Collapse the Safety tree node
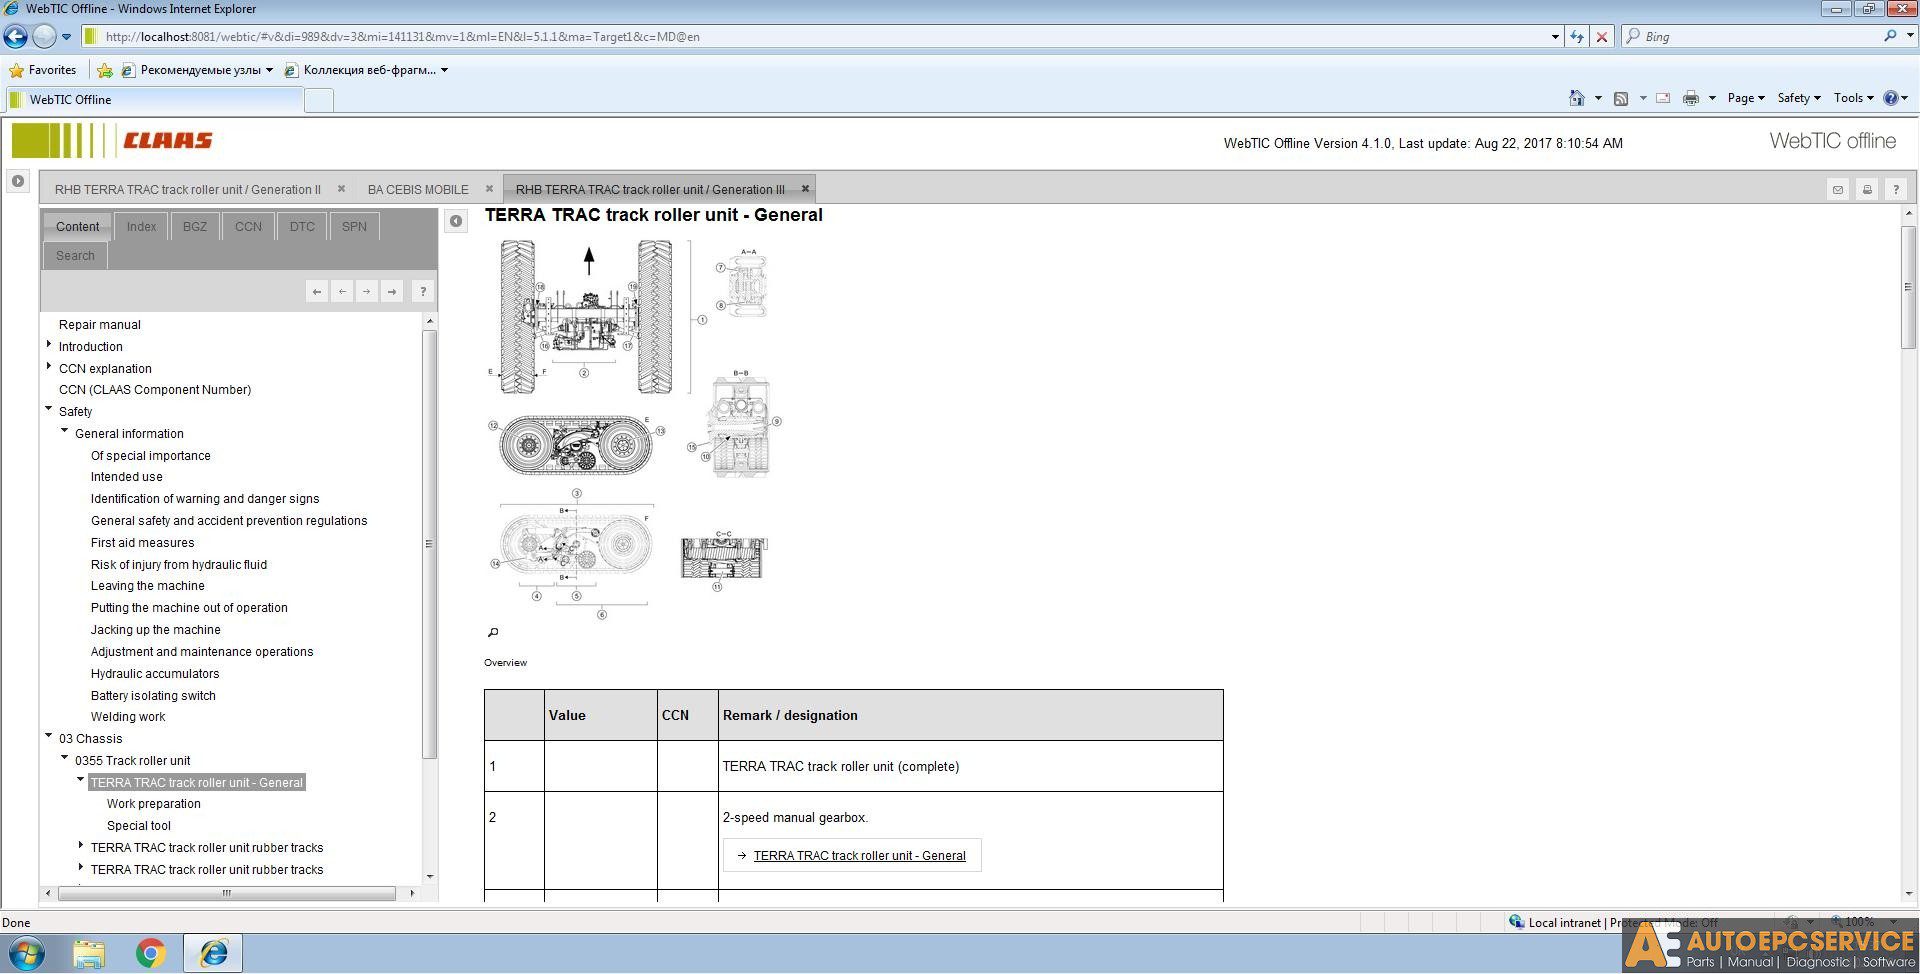The image size is (1920, 974). tap(49, 409)
